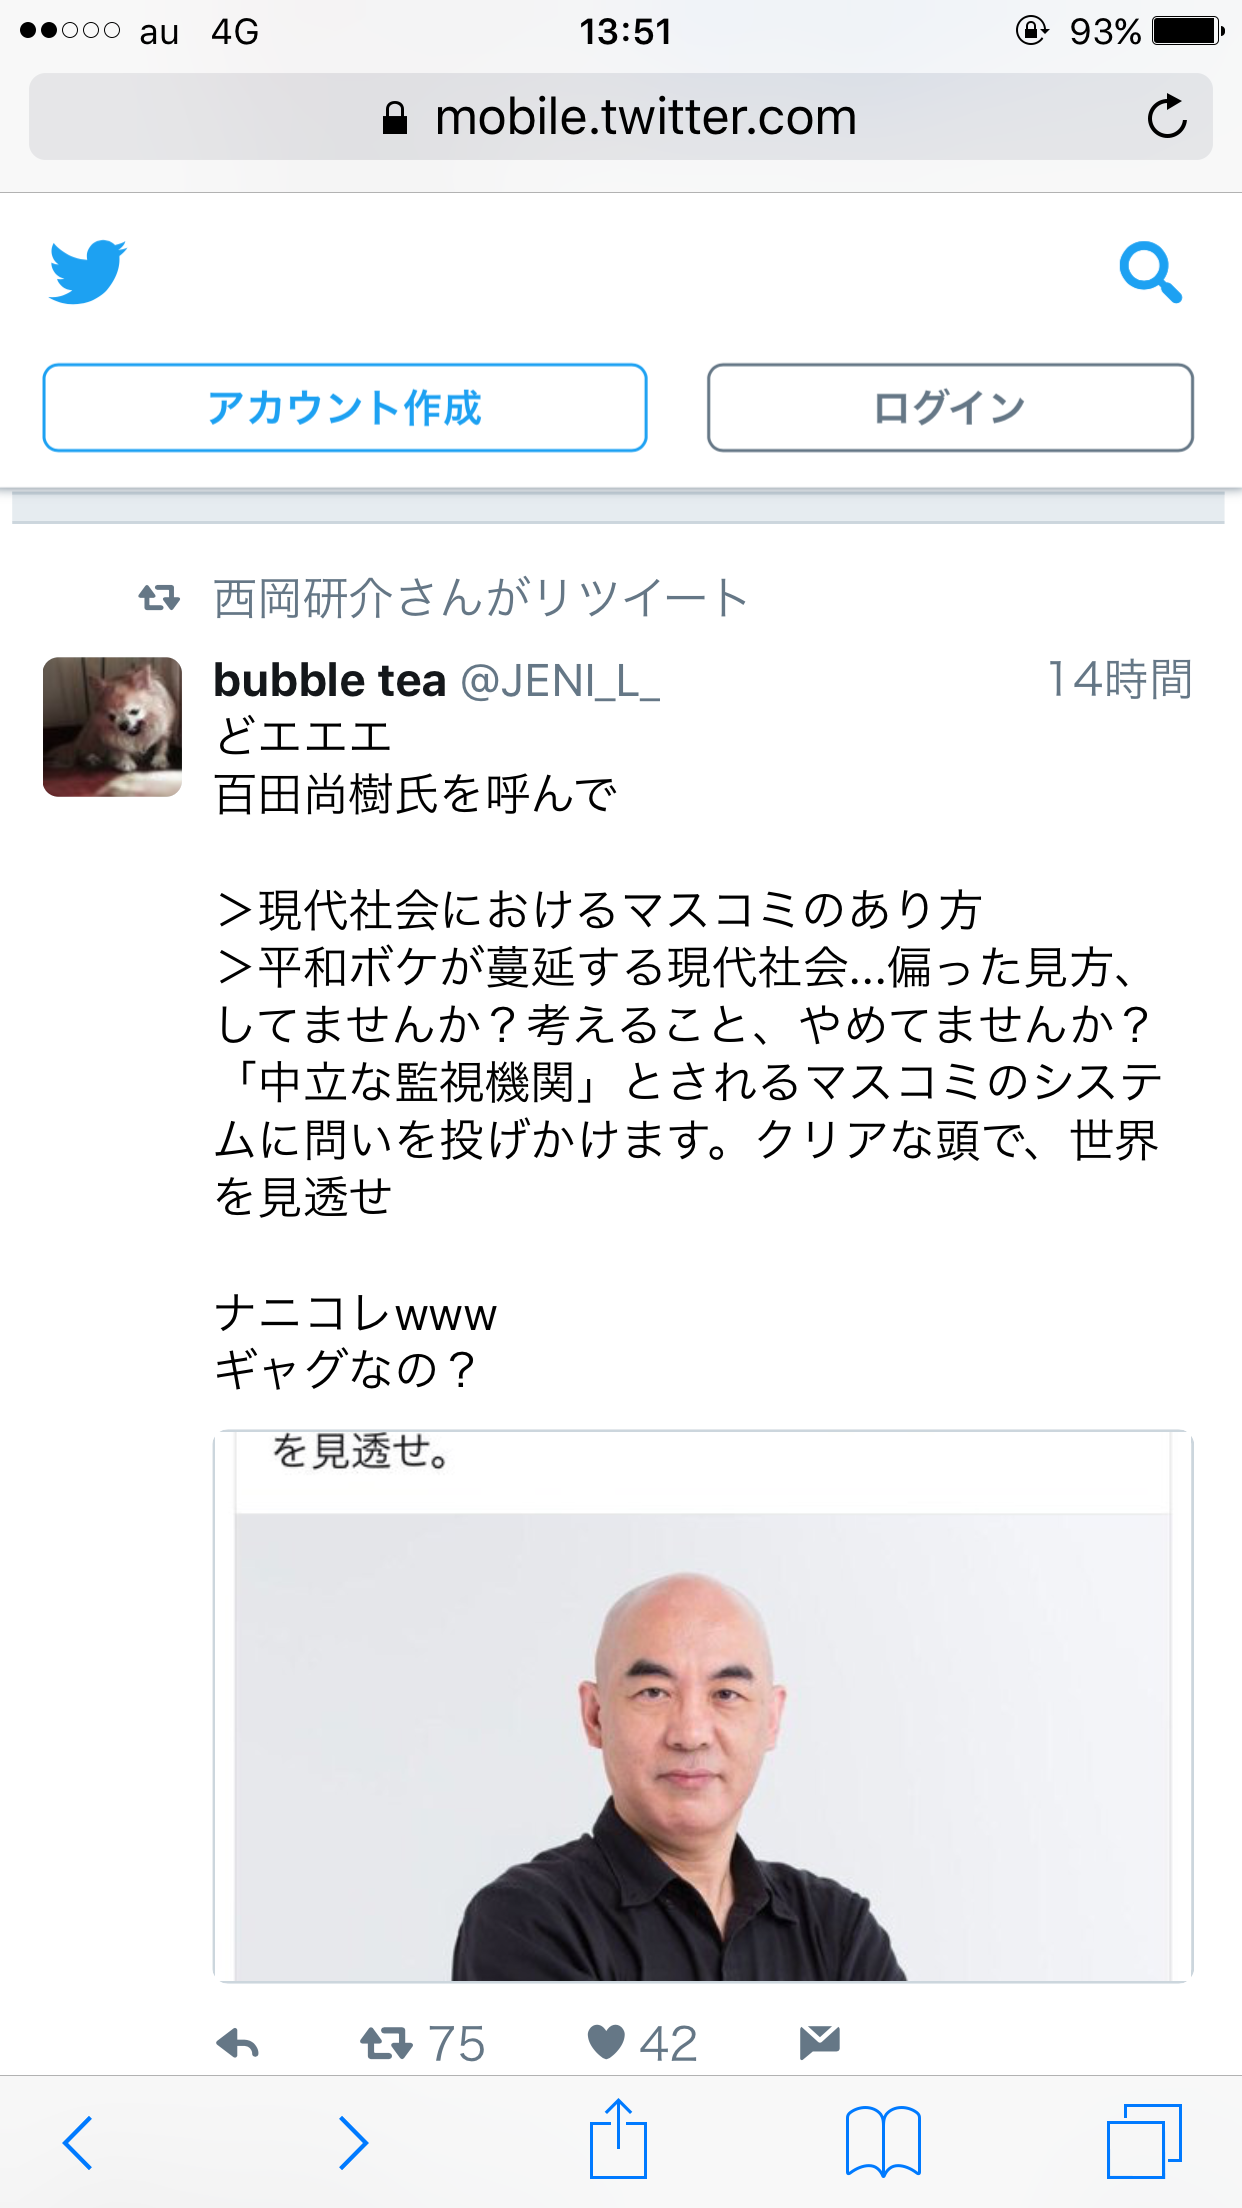The width and height of the screenshot is (1242, 2208).
Task: Click the ログイン button
Action: pos(950,408)
